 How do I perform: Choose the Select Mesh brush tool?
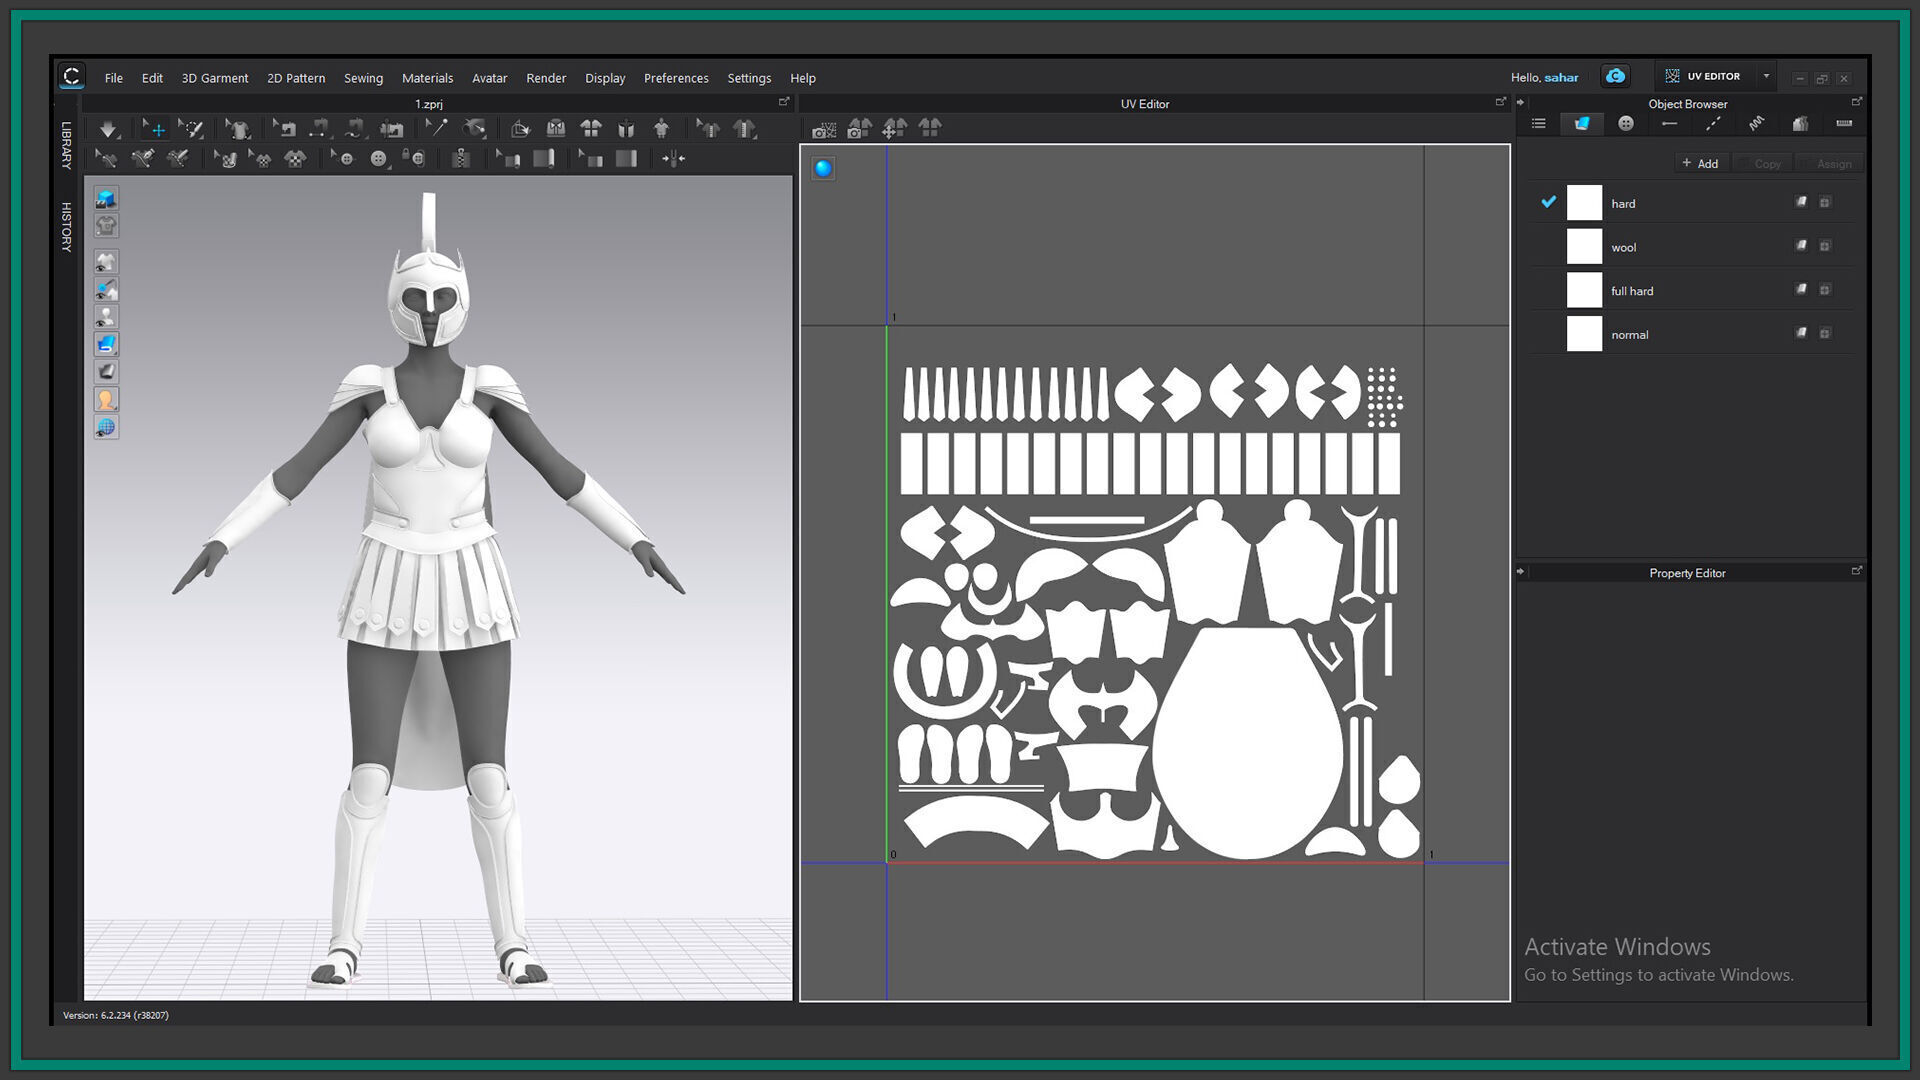[190, 129]
